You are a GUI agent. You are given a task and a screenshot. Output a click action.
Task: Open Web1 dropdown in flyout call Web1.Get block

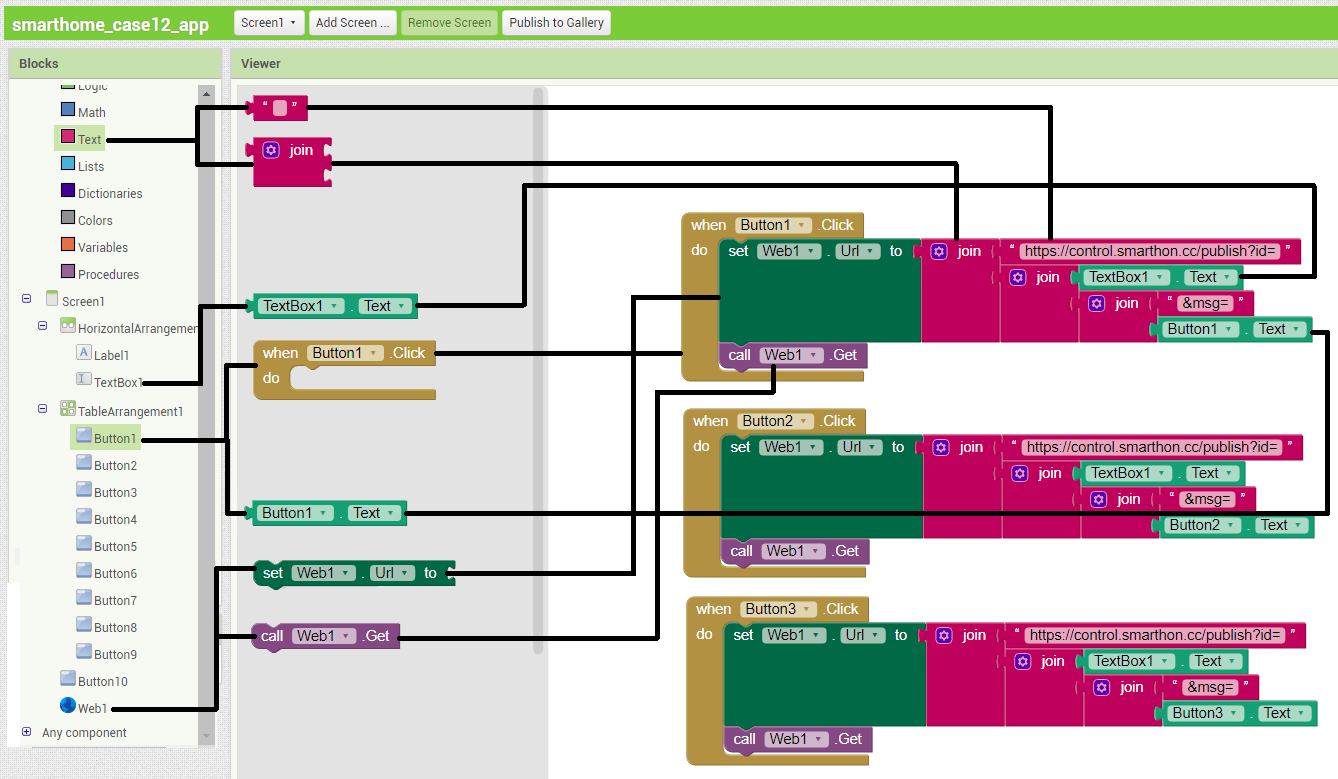pos(322,636)
